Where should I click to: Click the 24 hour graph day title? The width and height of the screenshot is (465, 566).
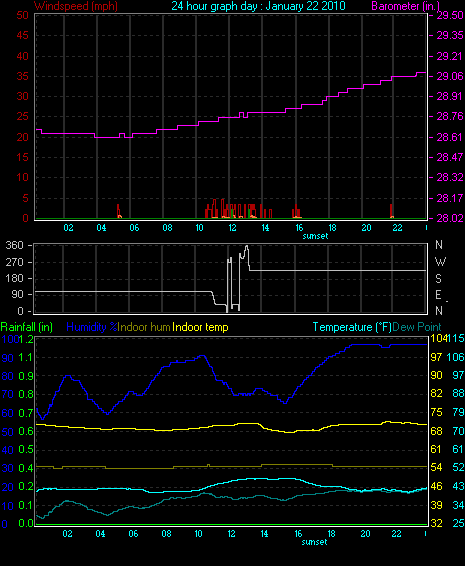pyautogui.click(x=258, y=6)
